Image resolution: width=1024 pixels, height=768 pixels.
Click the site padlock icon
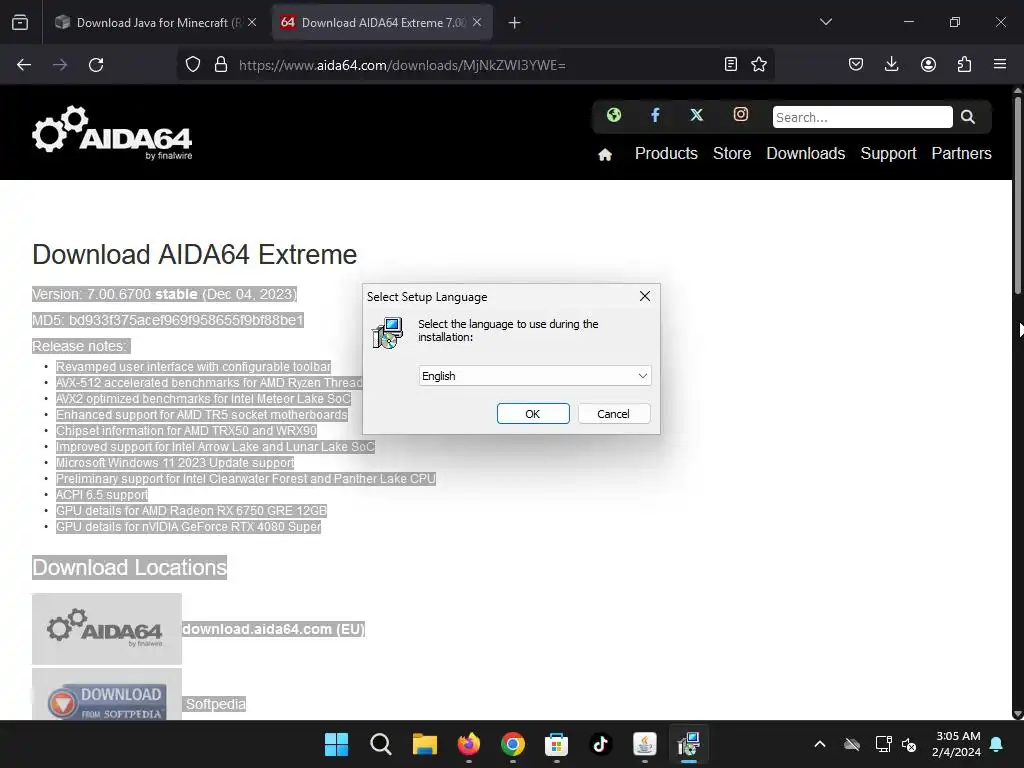[221, 65]
